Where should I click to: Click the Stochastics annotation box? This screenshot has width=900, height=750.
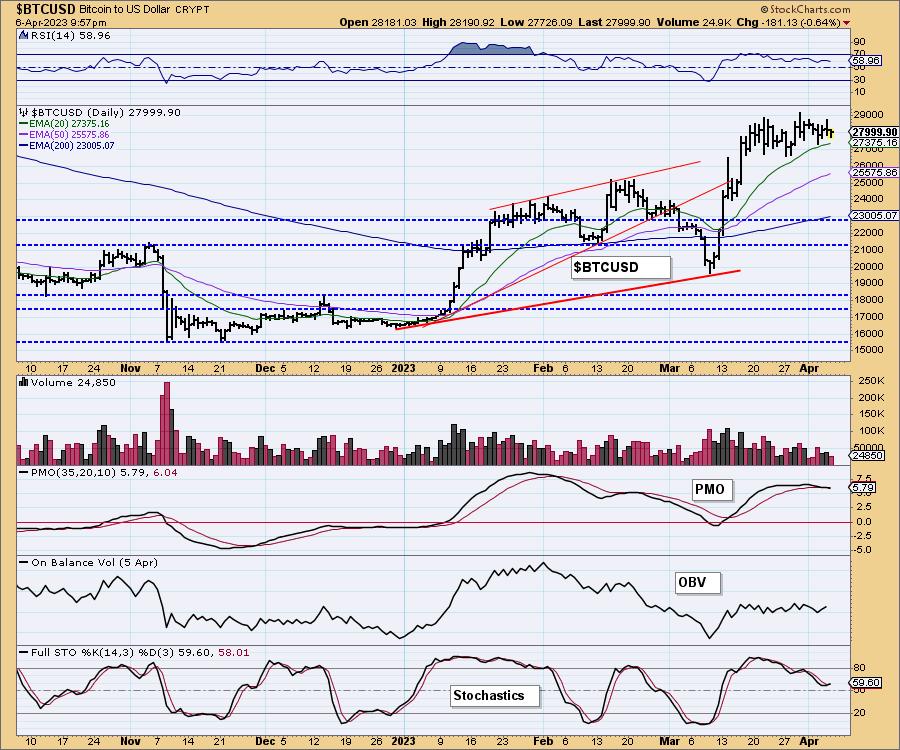click(495, 695)
